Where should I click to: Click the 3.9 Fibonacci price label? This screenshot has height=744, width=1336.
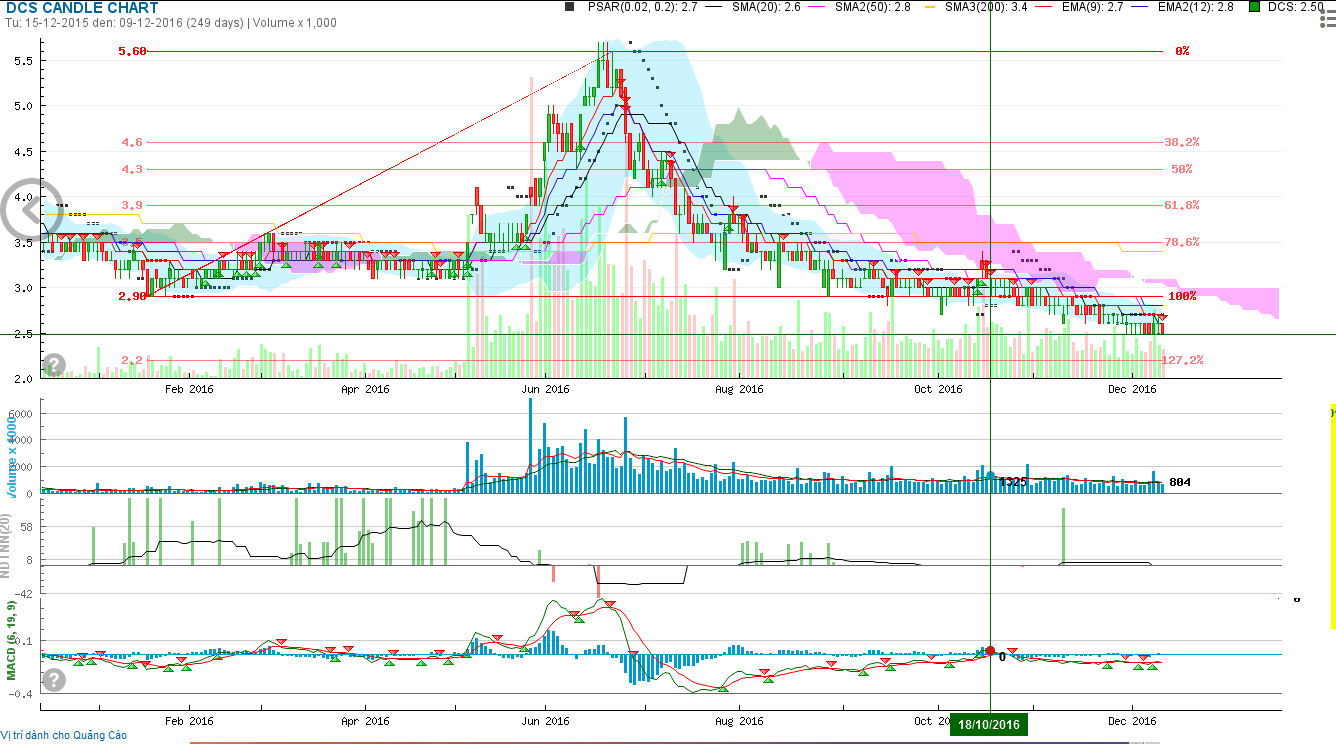(x=133, y=205)
